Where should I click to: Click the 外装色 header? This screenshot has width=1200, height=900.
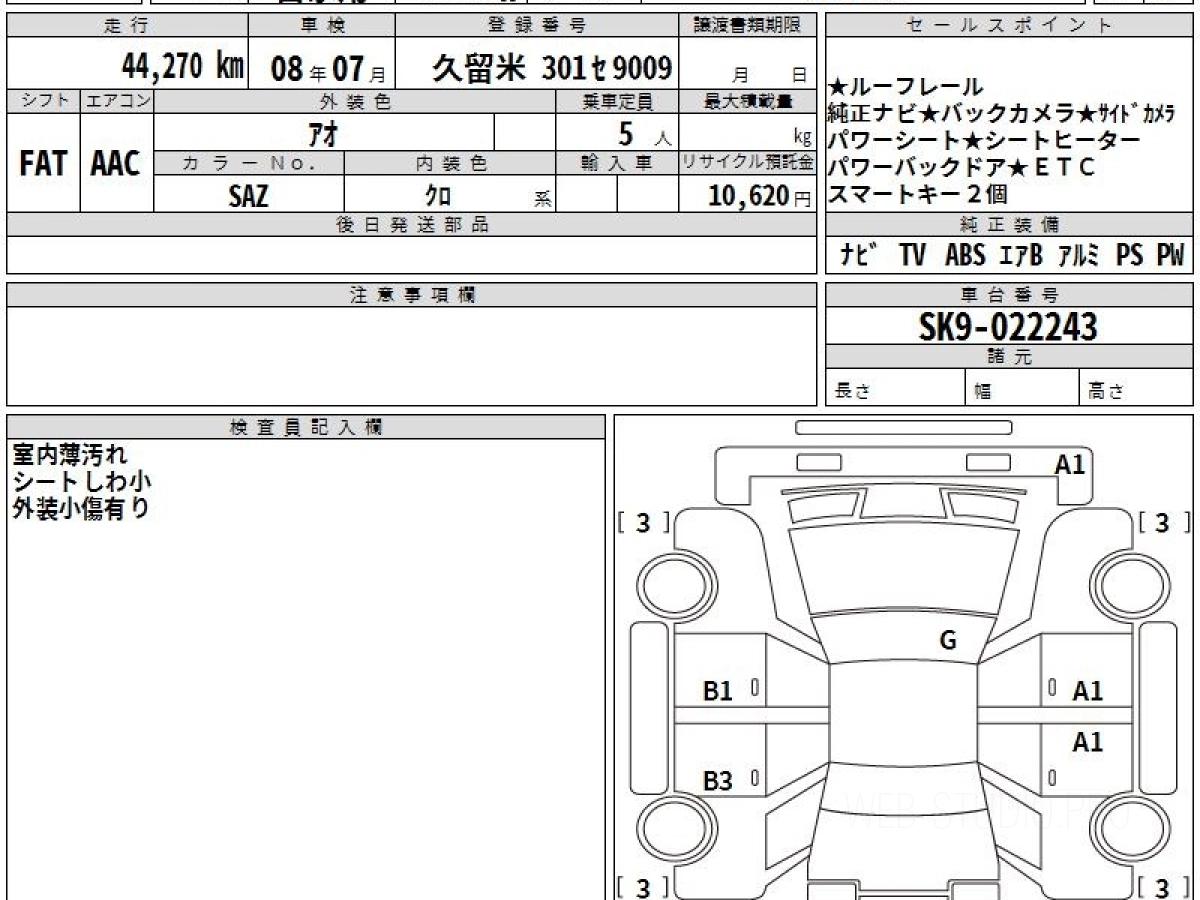[x=355, y=101]
